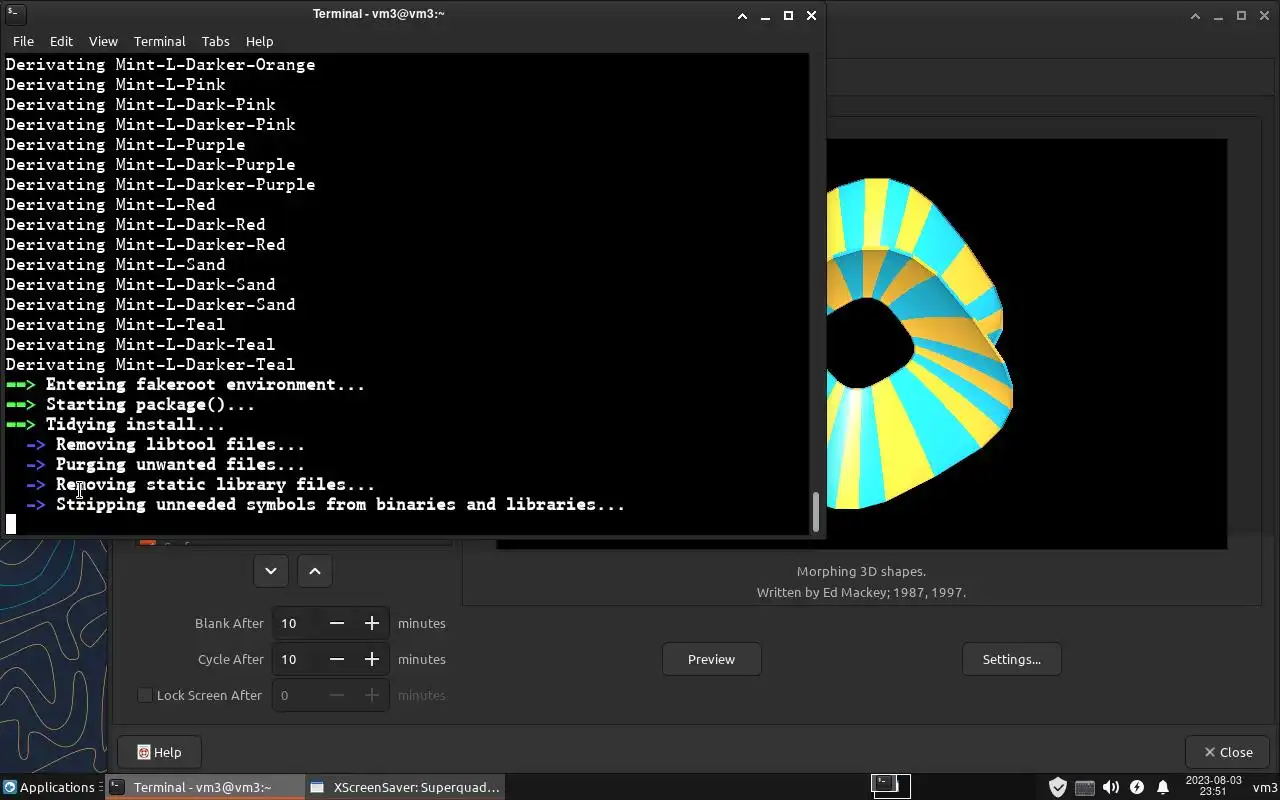The height and width of the screenshot is (800, 1280).
Task: Click the 'Derivating Mint-L-Darker-Orange' line
Action: point(160,65)
